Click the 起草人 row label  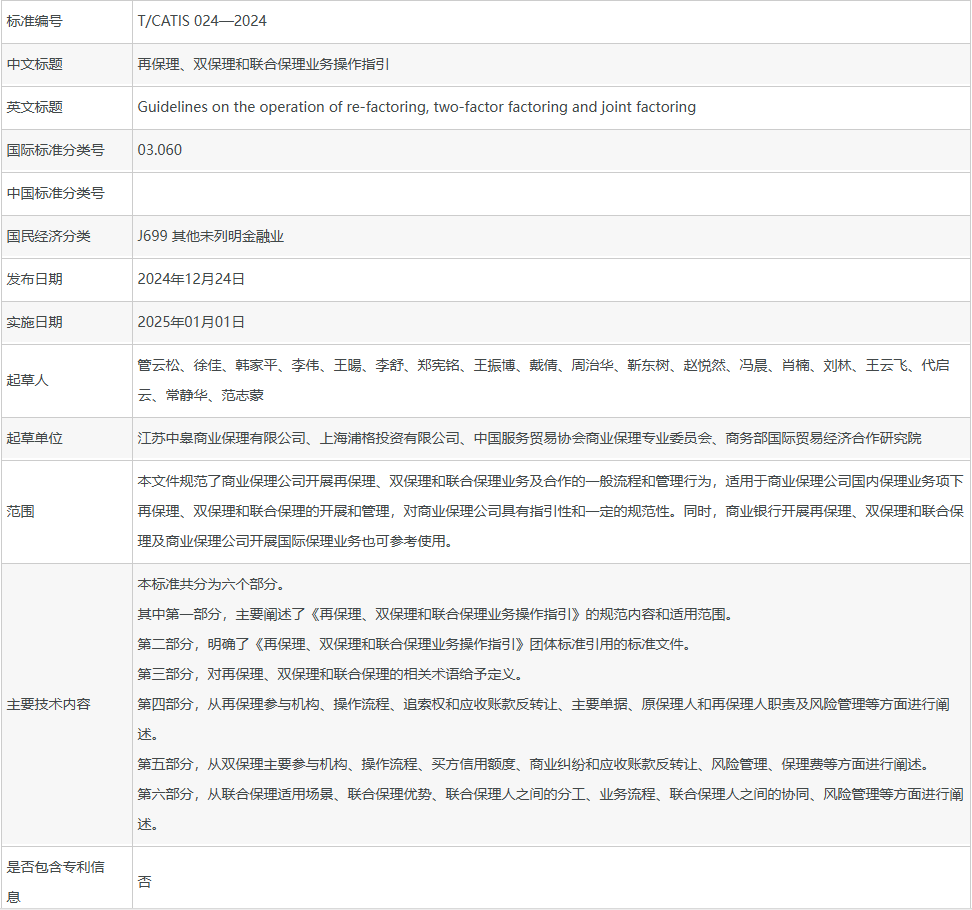(x=28, y=380)
